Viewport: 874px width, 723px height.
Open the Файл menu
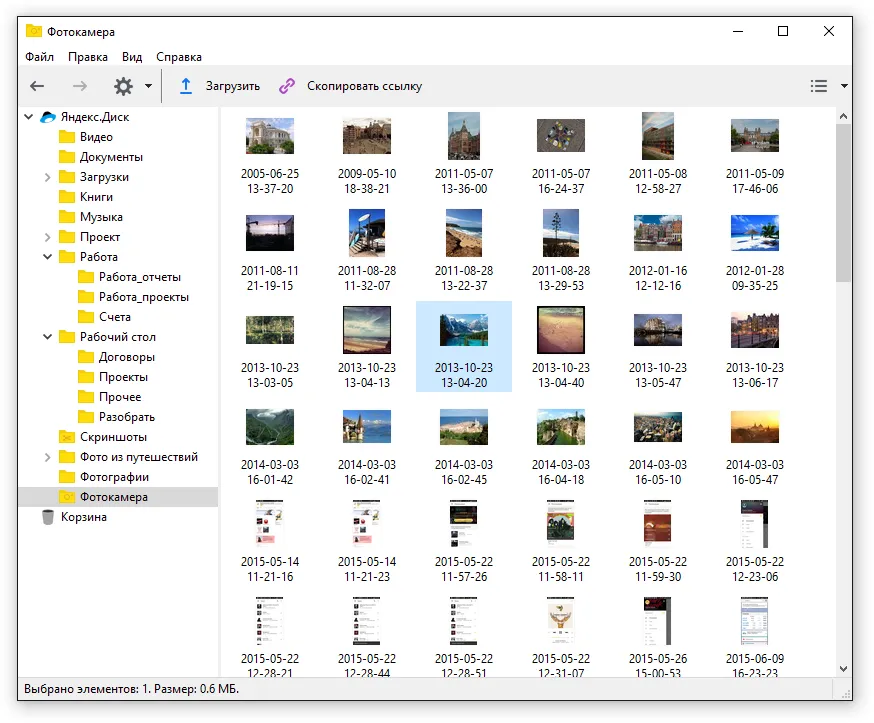pyautogui.click(x=40, y=57)
